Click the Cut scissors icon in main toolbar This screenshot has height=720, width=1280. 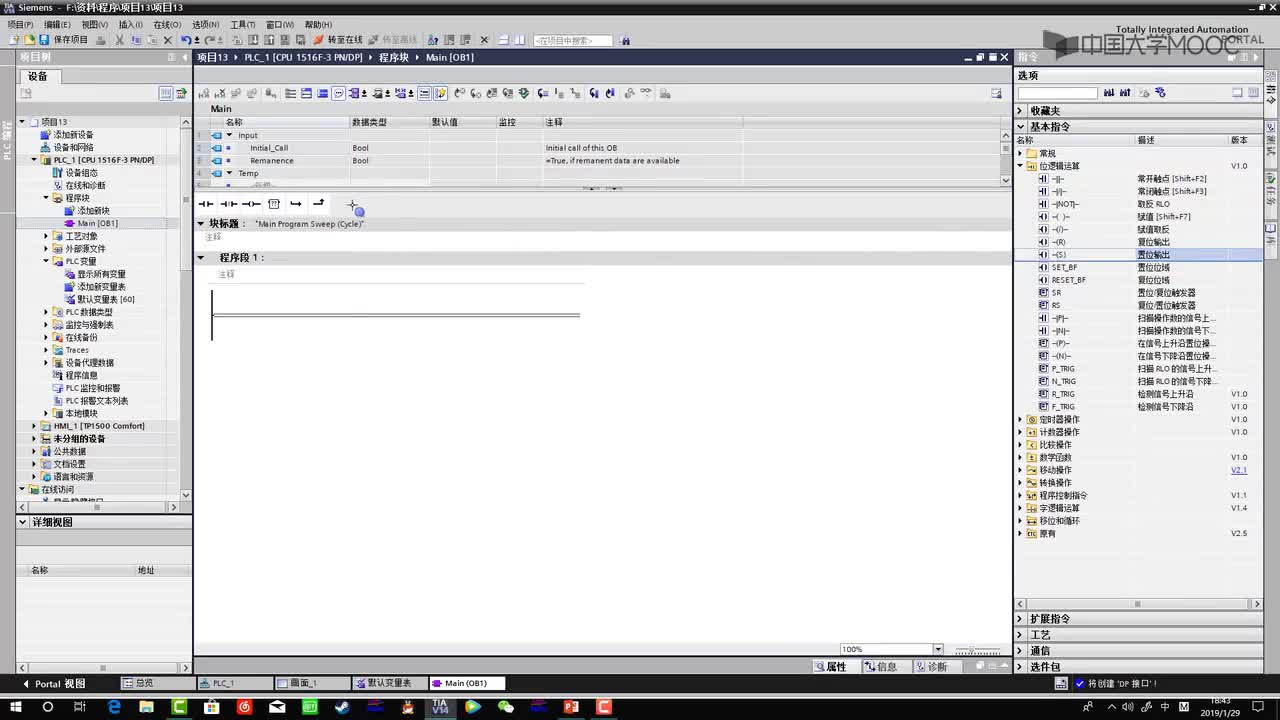click(x=120, y=40)
